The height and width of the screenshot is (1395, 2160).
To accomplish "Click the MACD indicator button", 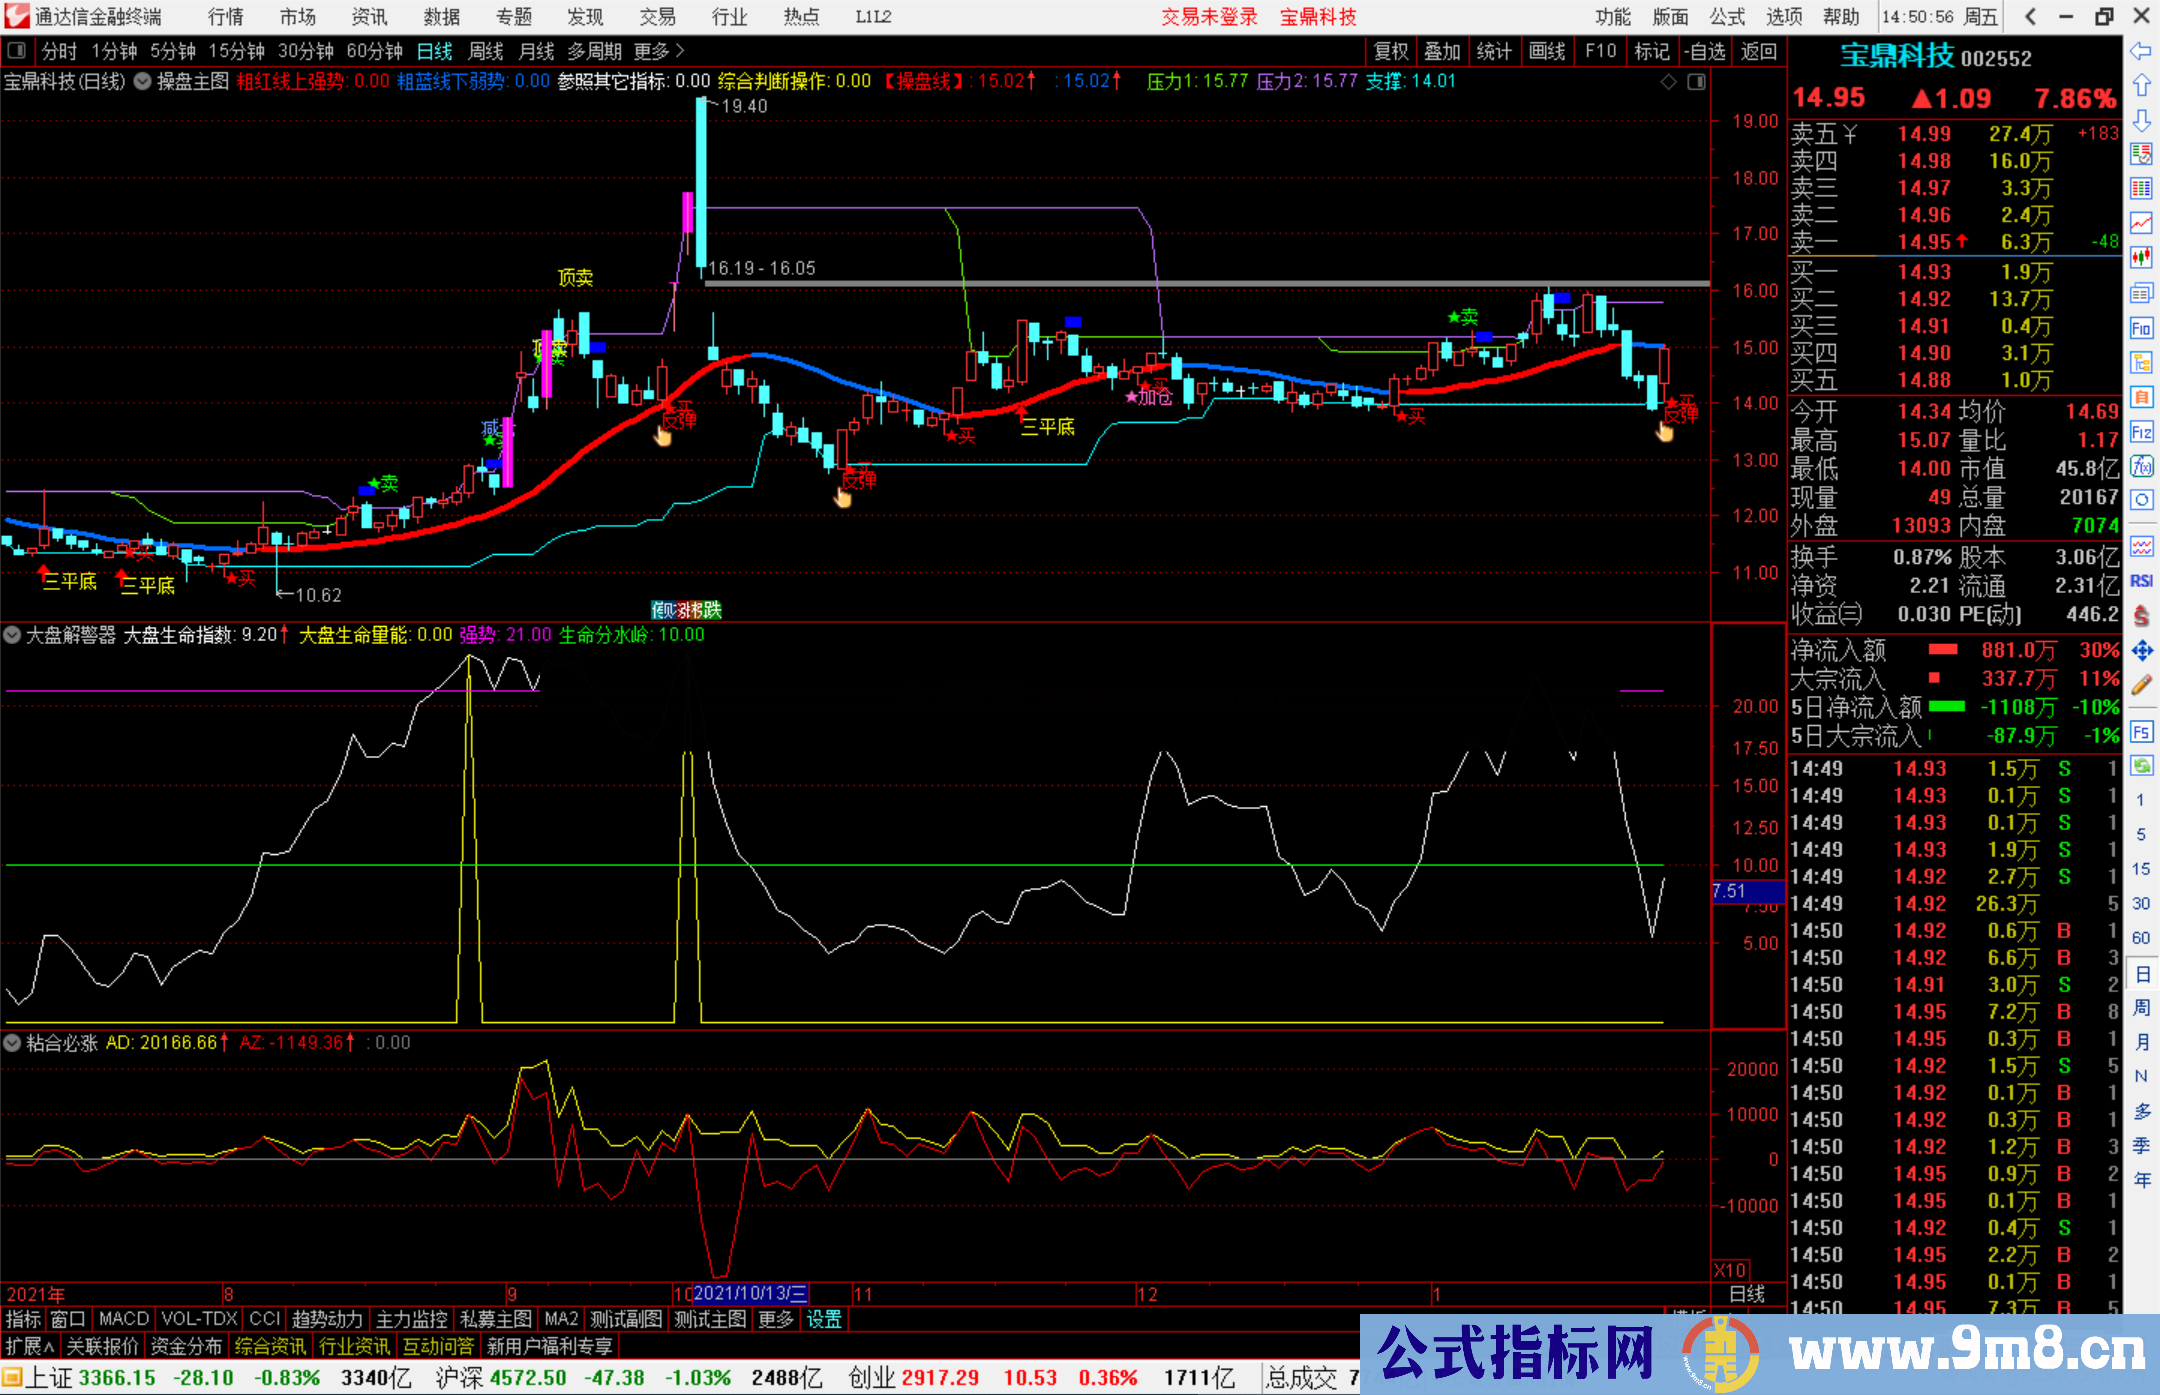I will tap(124, 1319).
